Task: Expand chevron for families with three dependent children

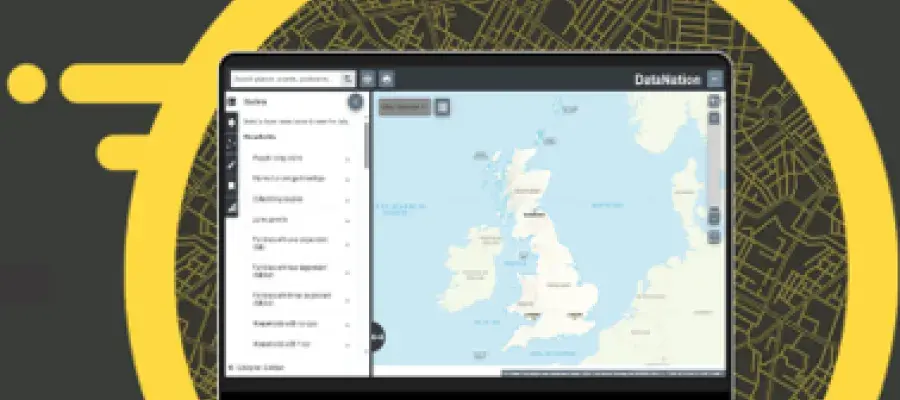Action: tap(347, 300)
